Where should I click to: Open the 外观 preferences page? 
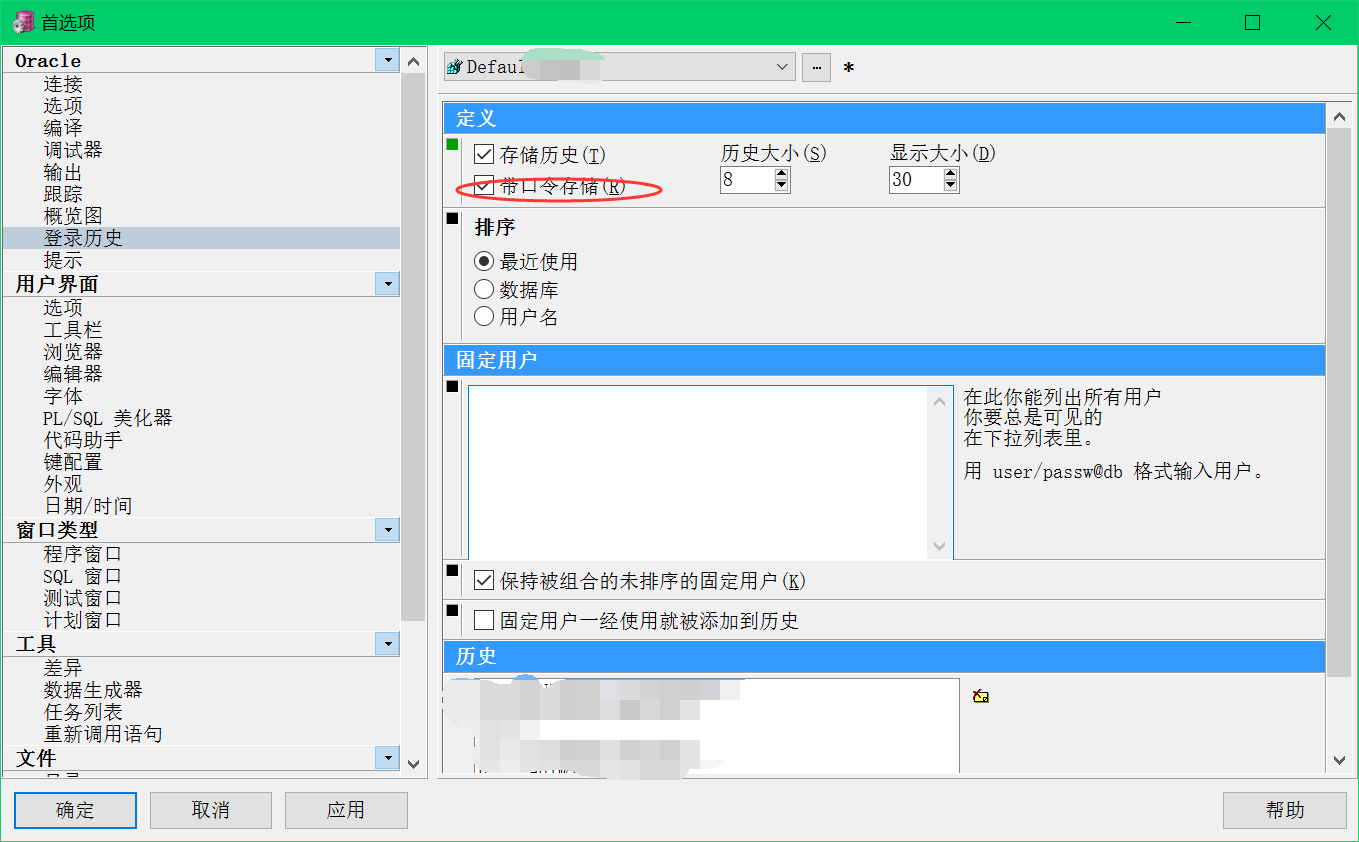tap(63, 484)
